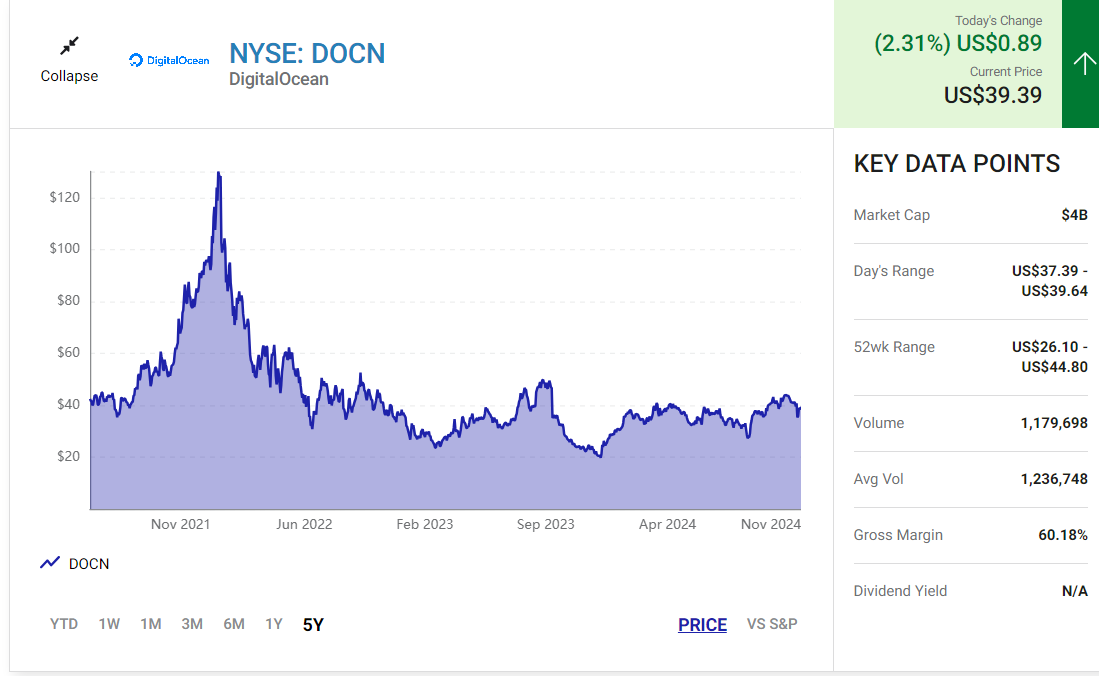Click the chart peak near $130
Image resolution: width=1099 pixels, height=676 pixels.
(x=219, y=173)
